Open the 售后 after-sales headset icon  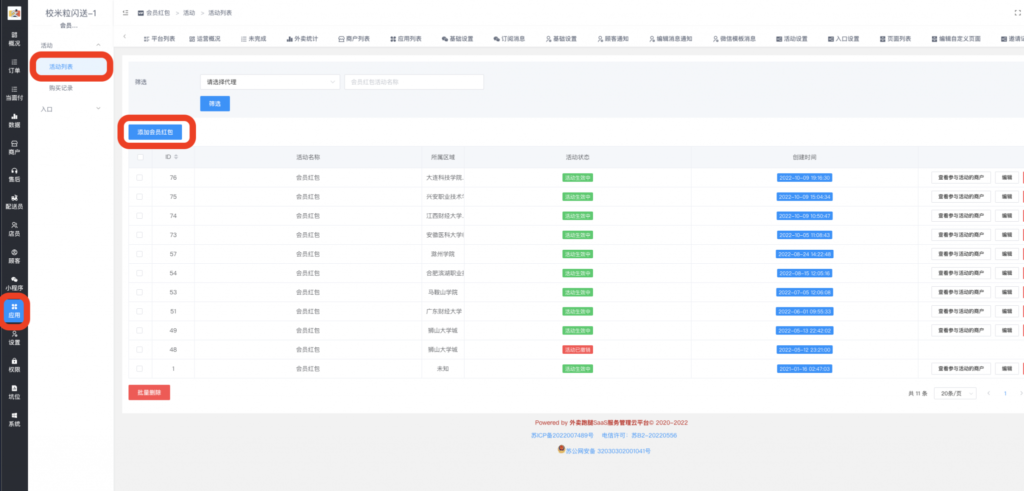click(x=14, y=174)
